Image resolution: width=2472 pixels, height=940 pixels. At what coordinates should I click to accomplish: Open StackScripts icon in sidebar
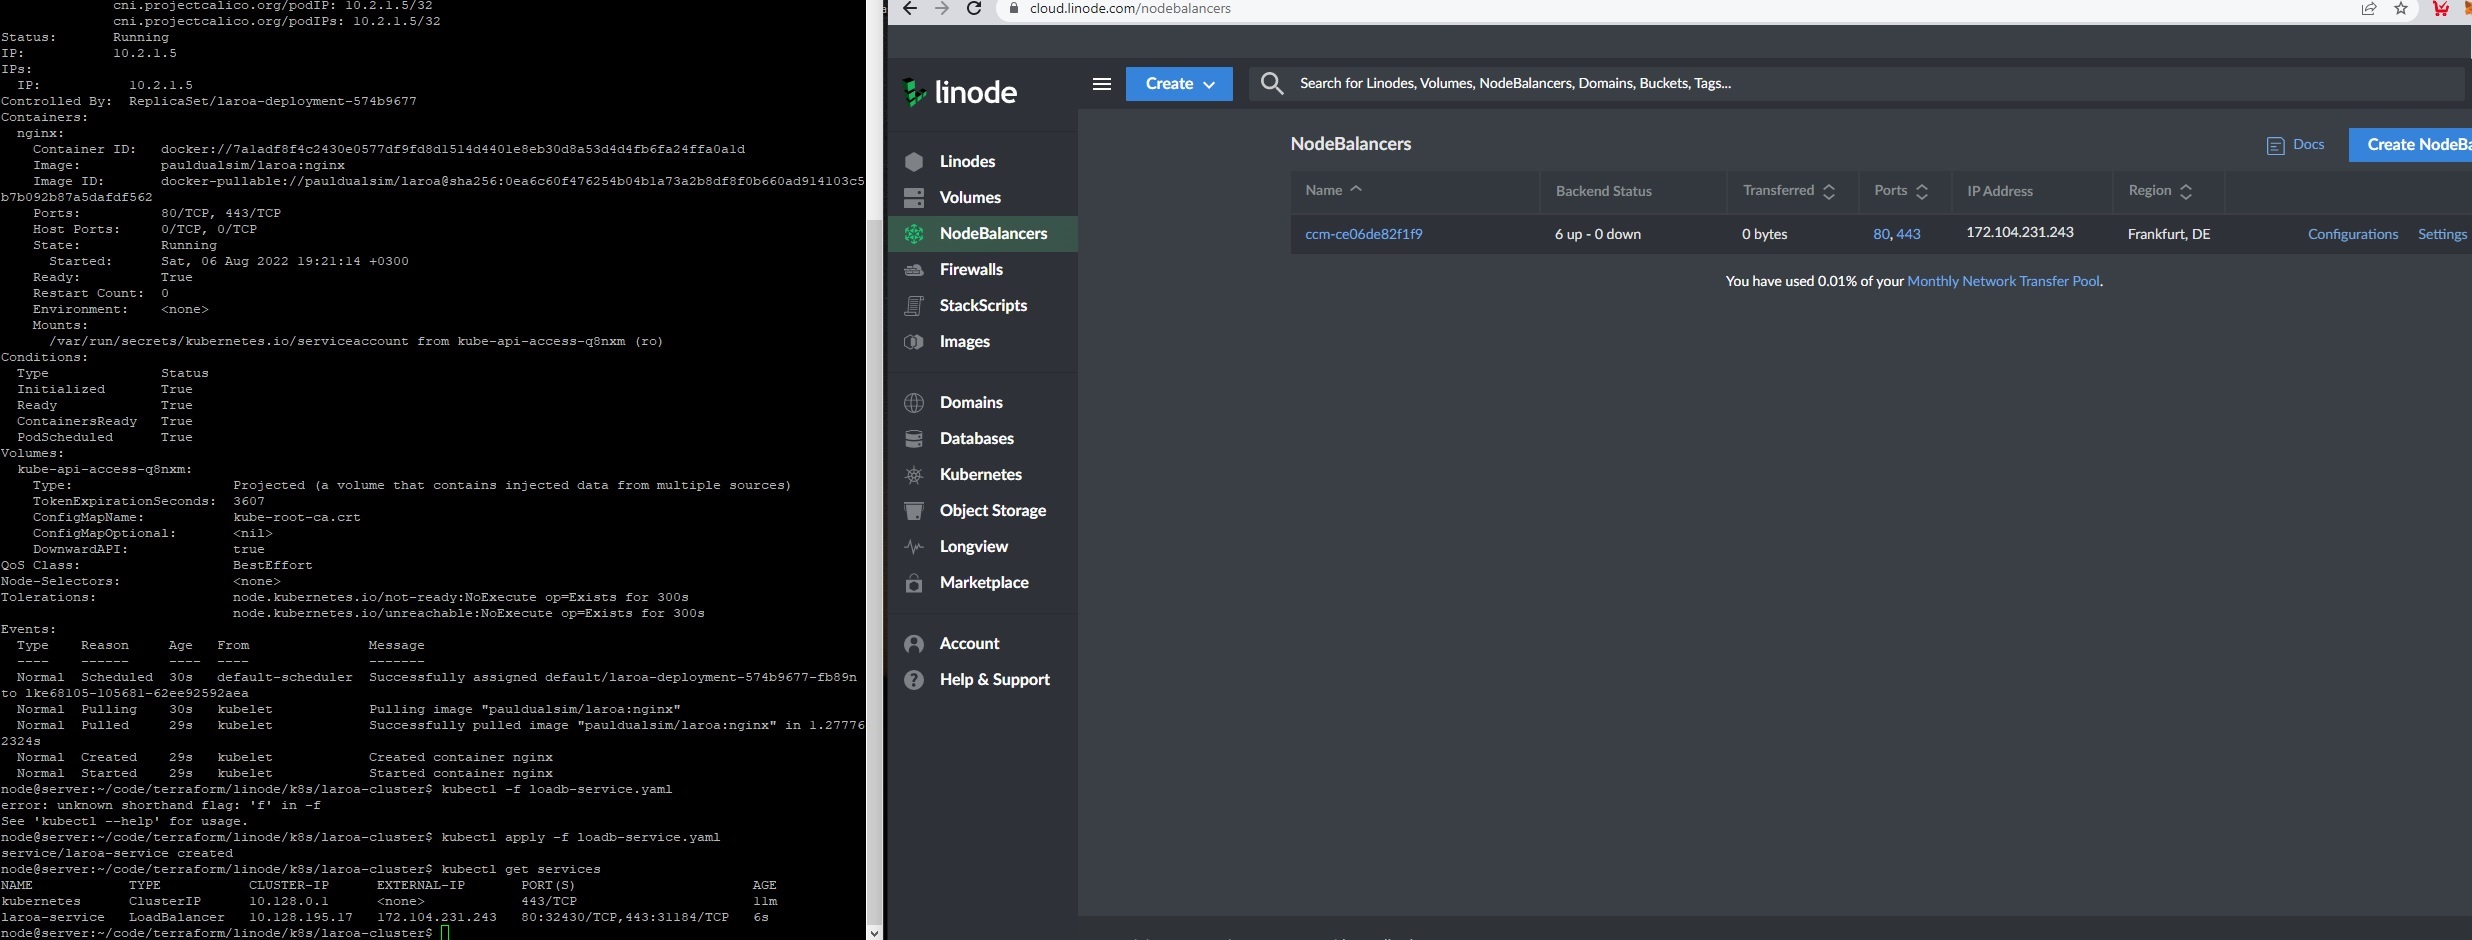(x=914, y=306)
